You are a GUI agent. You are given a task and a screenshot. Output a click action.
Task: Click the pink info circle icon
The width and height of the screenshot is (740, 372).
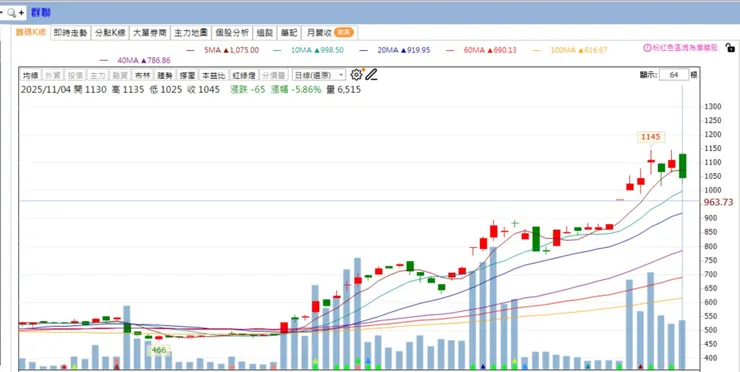648,48
